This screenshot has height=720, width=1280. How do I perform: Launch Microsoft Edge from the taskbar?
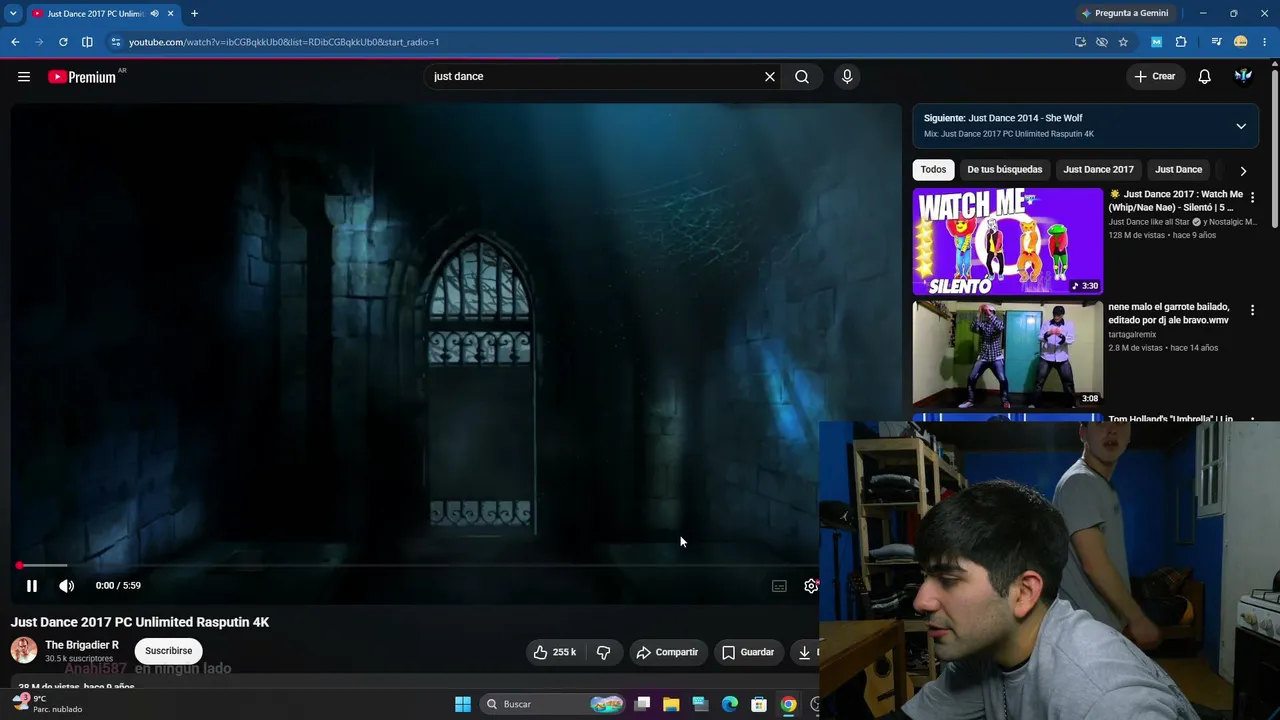tap(730, 704)
